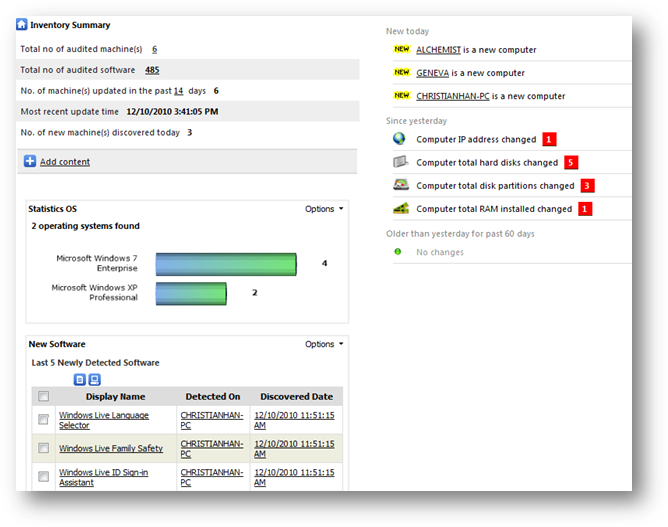Open the Windows Live ID Sign-in Assistant link
Screen dimensions: 668x527
(x=104, y=477)
